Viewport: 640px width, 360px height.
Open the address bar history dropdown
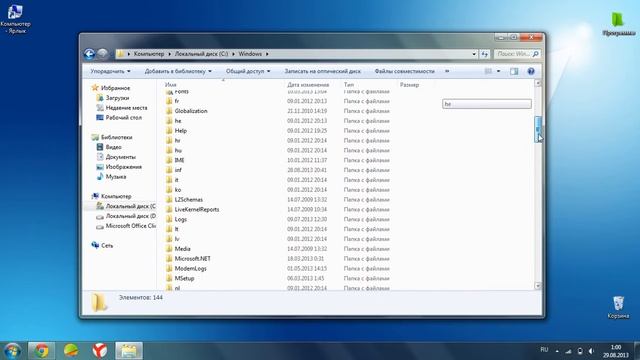click(474, 54)
